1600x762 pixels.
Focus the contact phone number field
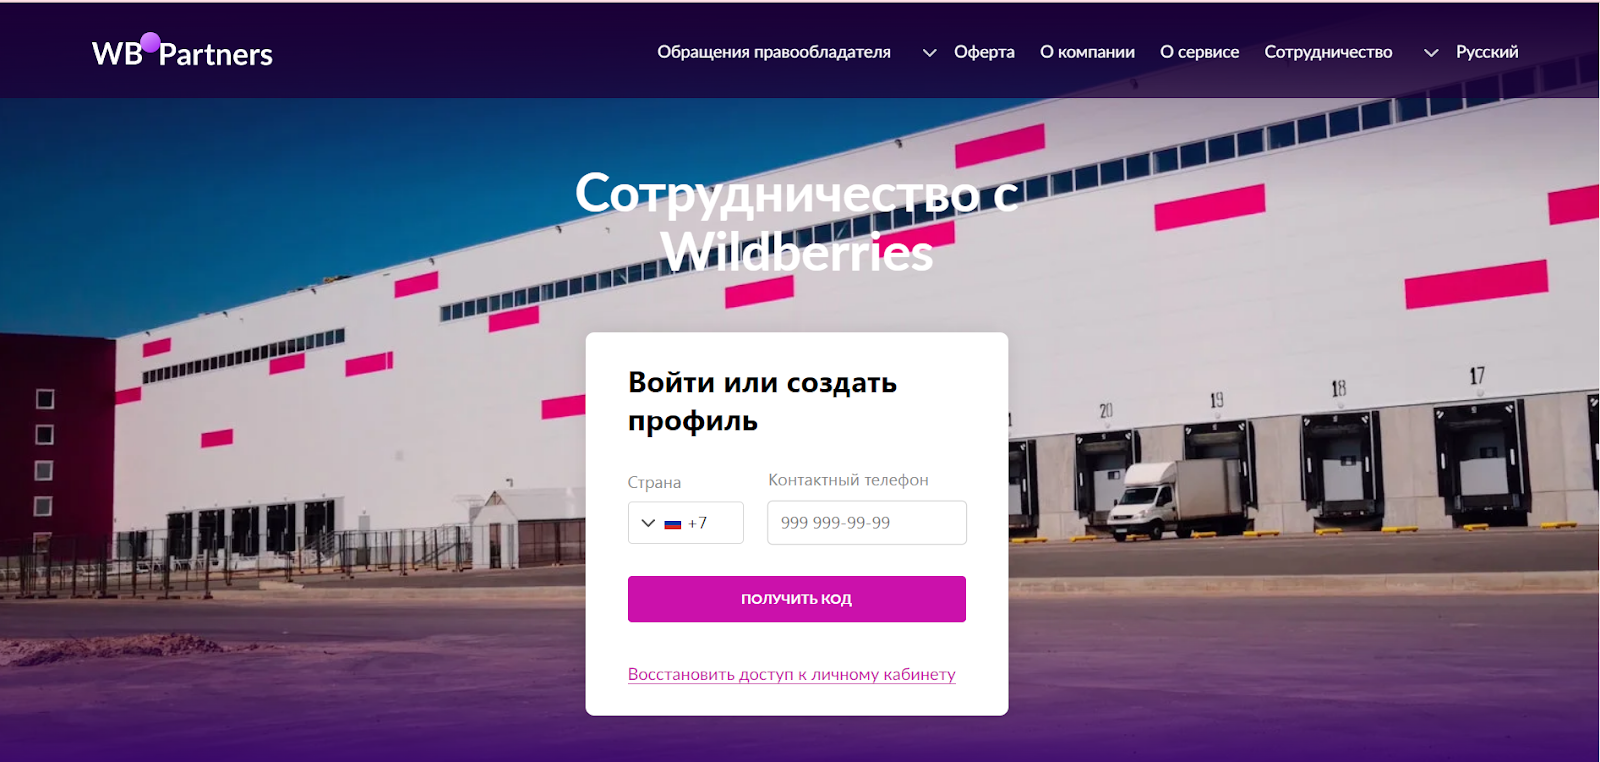coord(866,522)
